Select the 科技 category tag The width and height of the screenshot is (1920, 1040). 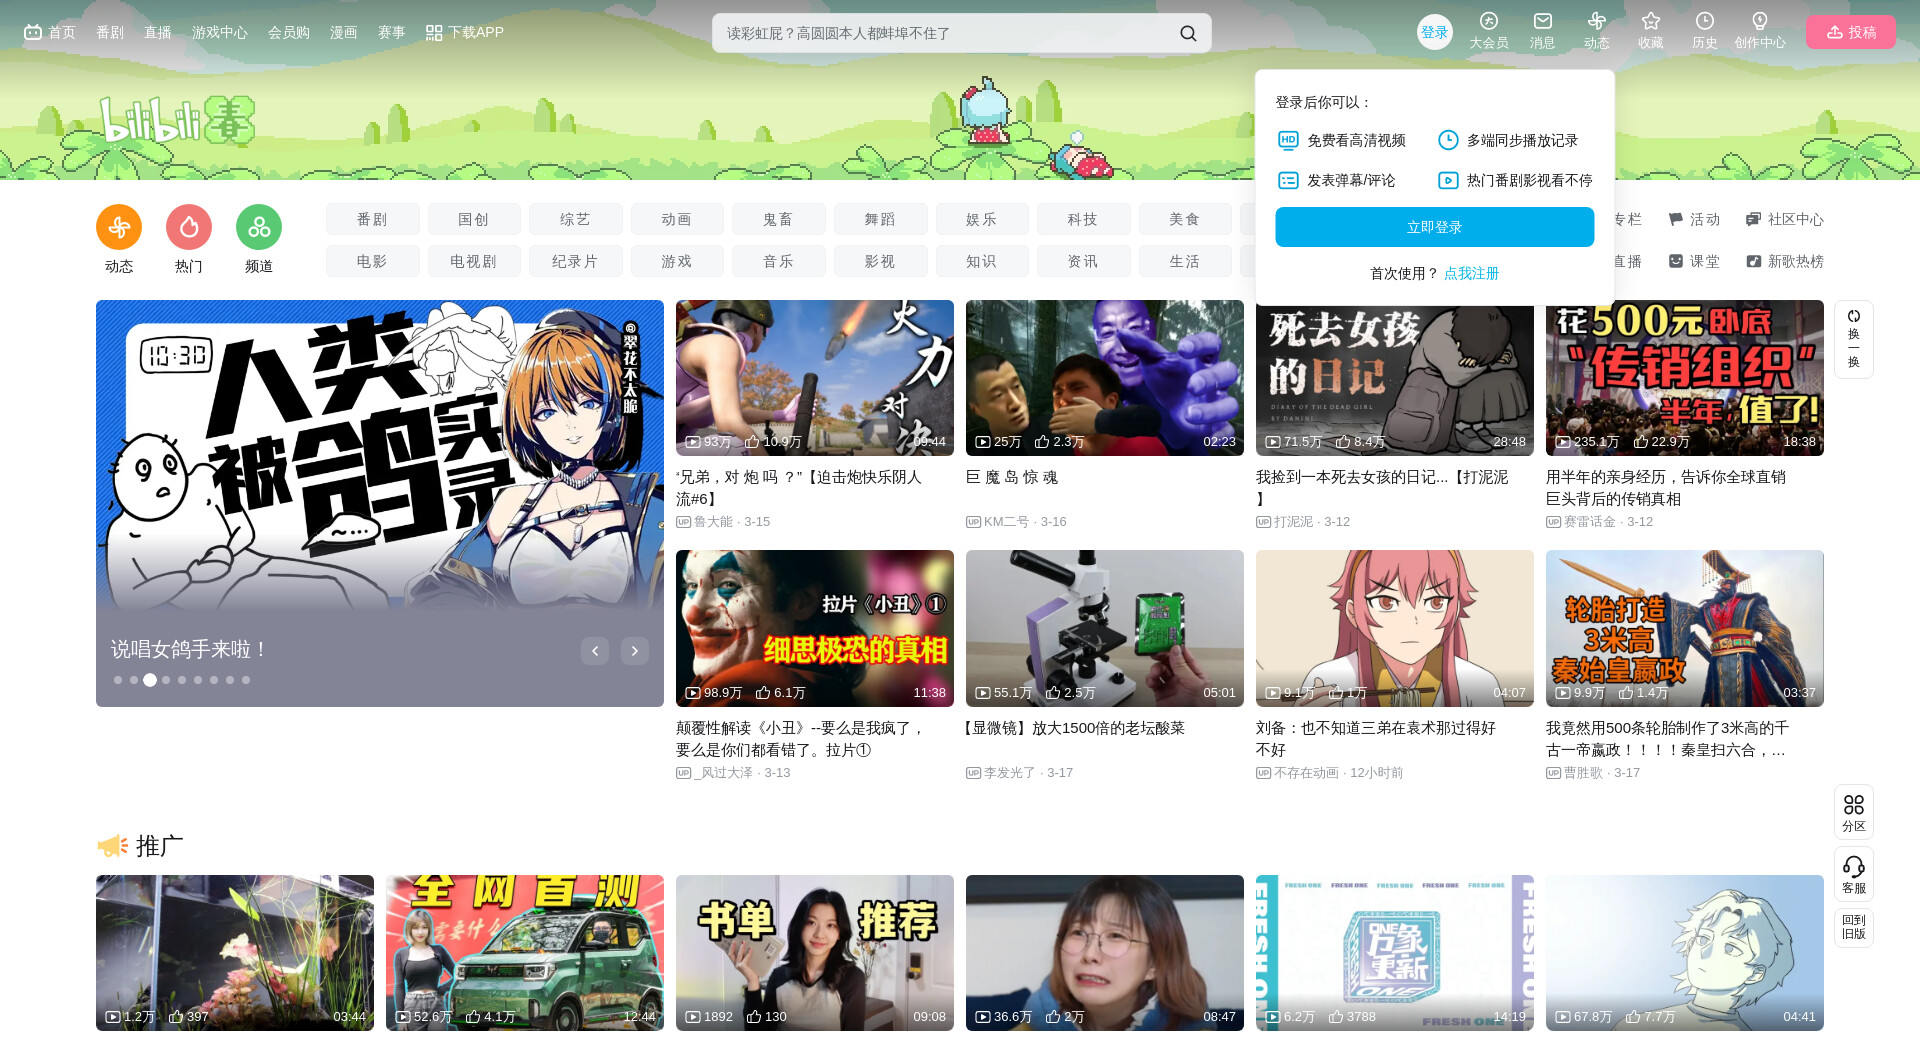pyautogui.click(x=1084, y=219)
